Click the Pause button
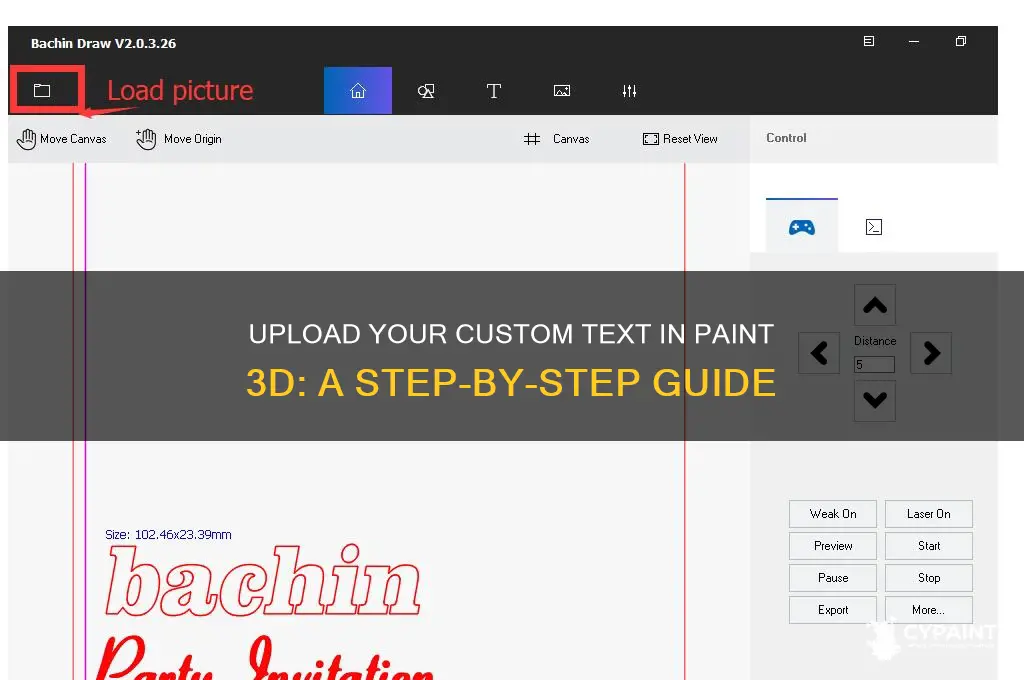Viewport: 1024px width, 680px height. click(x=833, y=578)
